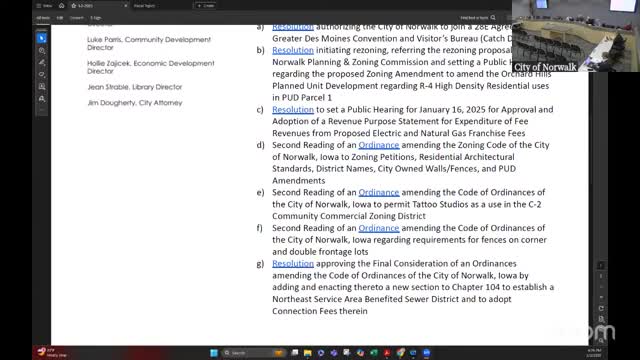Image resolution: width=640 pixels, height=360 pixels.
Task: Open the Windows Start button on the taskbar
Action: (213, 353)
